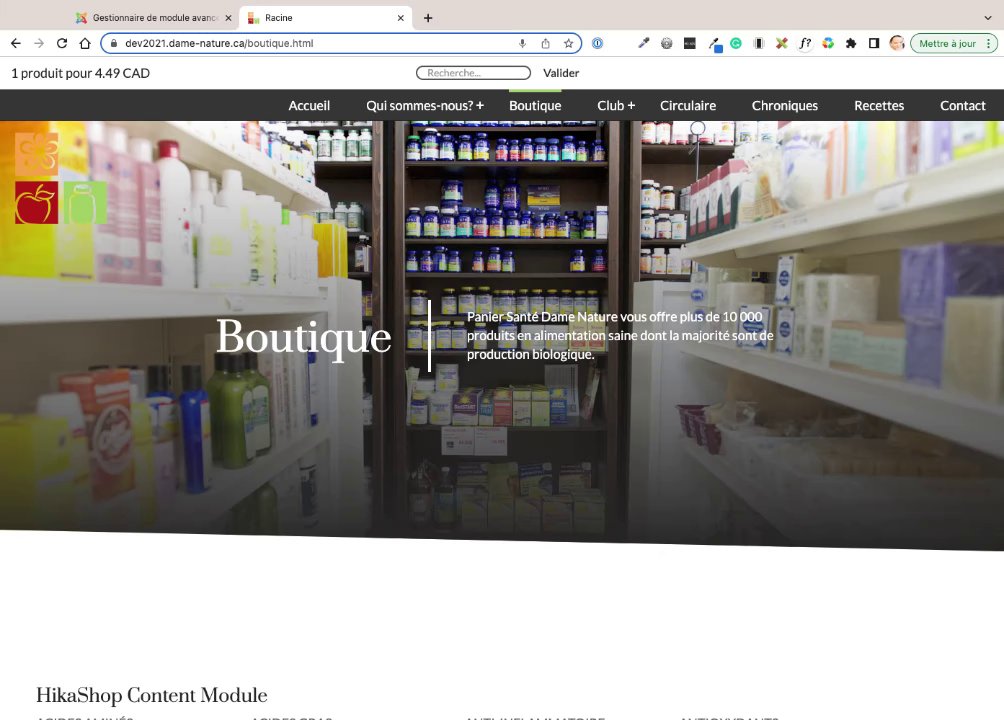This screenshot has height=720, width=1004.
Task: Click the padlock site info icon
Action: tap(114, 44)
